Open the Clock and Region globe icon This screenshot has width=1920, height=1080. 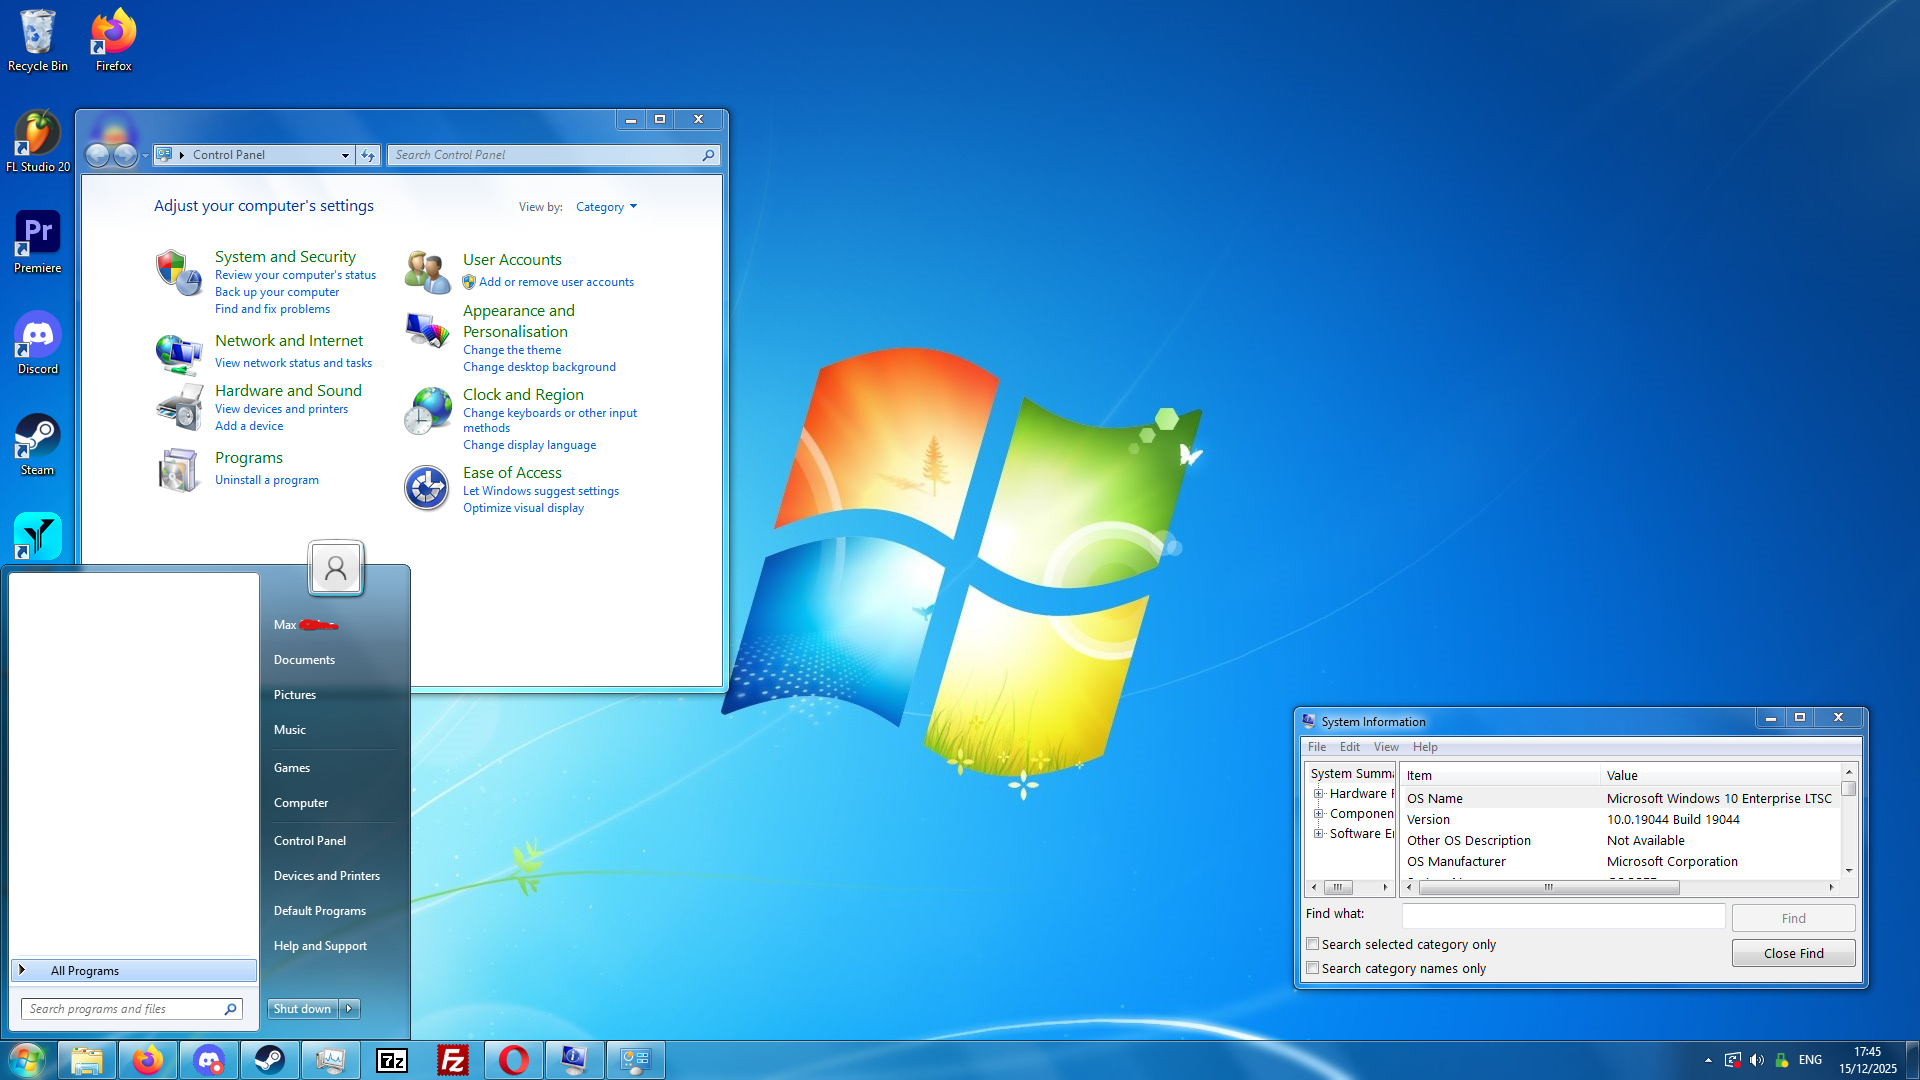coord(428,411)
